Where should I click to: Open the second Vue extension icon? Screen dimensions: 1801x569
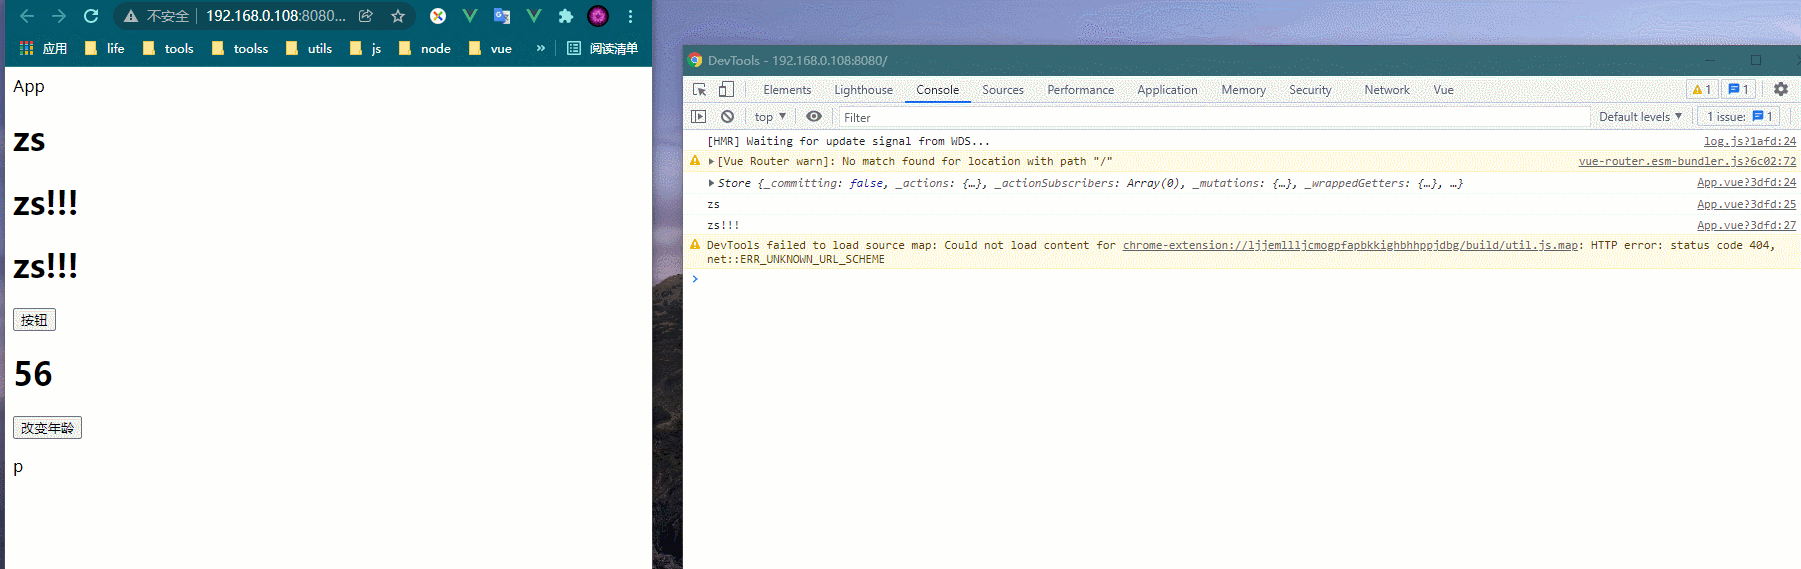tap(534, 16)
